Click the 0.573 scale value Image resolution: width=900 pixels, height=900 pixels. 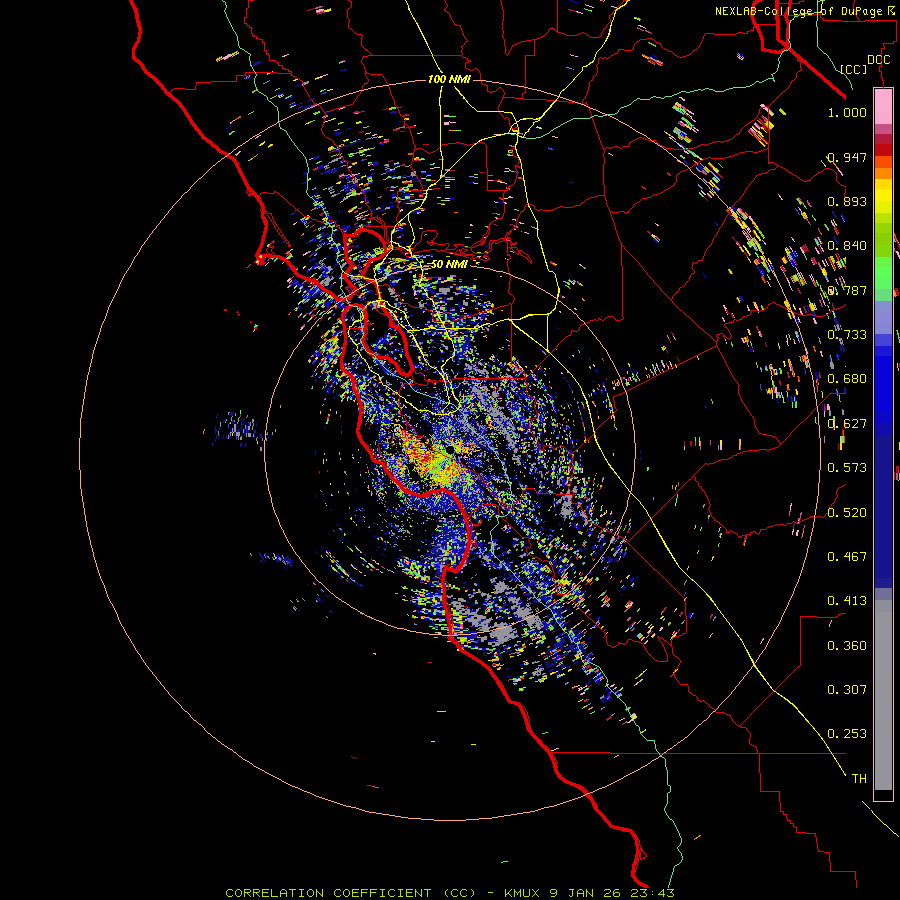click(x=847, y=468)
